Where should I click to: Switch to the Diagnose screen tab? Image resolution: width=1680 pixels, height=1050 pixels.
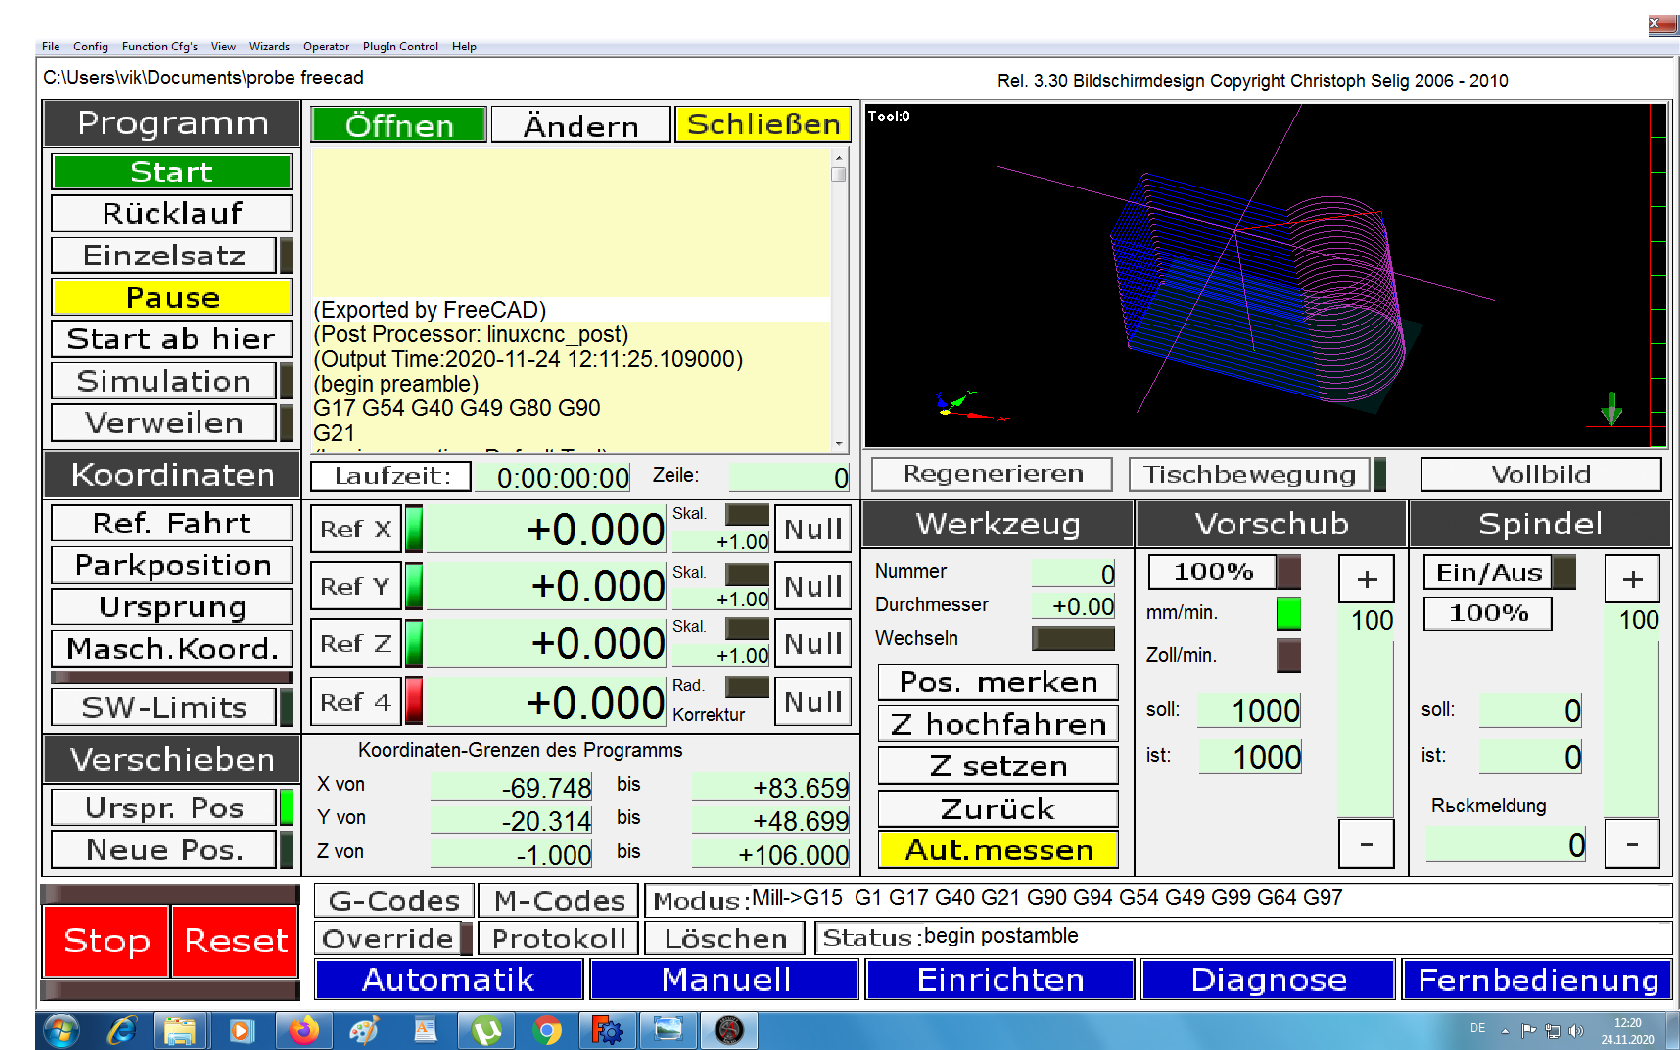coord(1268,979)
